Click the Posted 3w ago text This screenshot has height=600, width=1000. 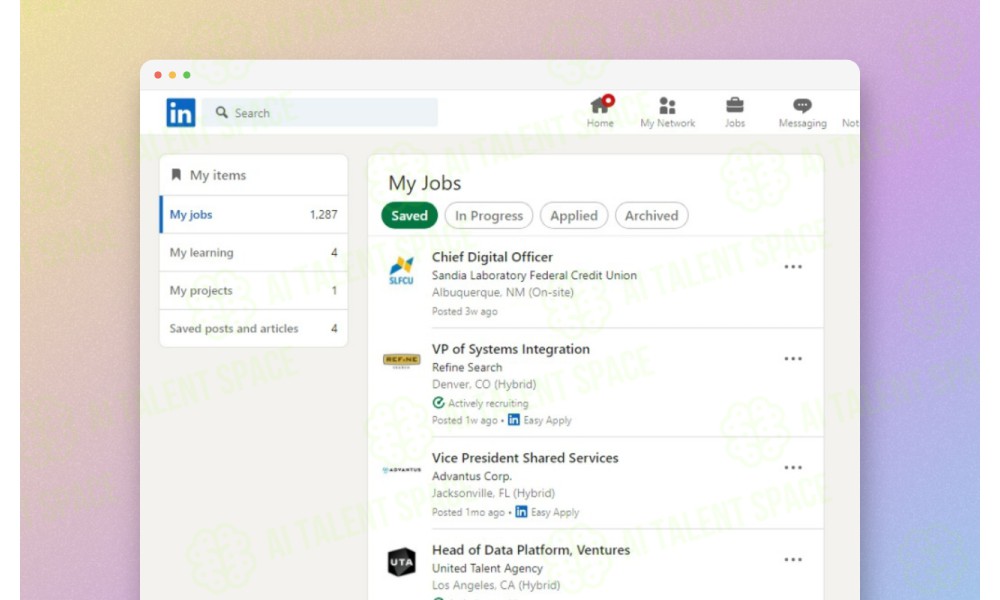click(464, 311)
